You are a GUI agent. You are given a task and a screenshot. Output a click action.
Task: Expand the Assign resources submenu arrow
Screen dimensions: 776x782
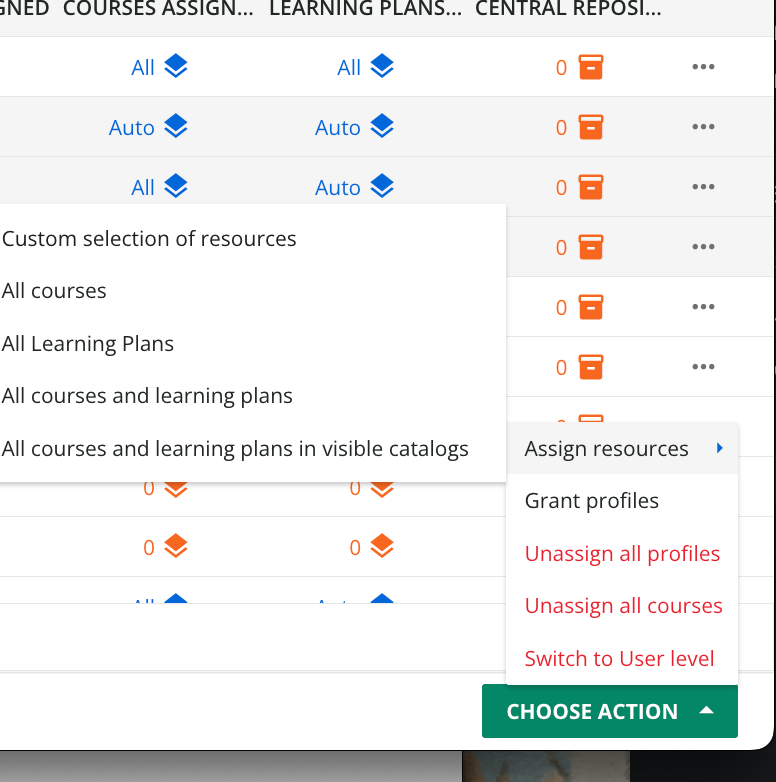(720, 449)
